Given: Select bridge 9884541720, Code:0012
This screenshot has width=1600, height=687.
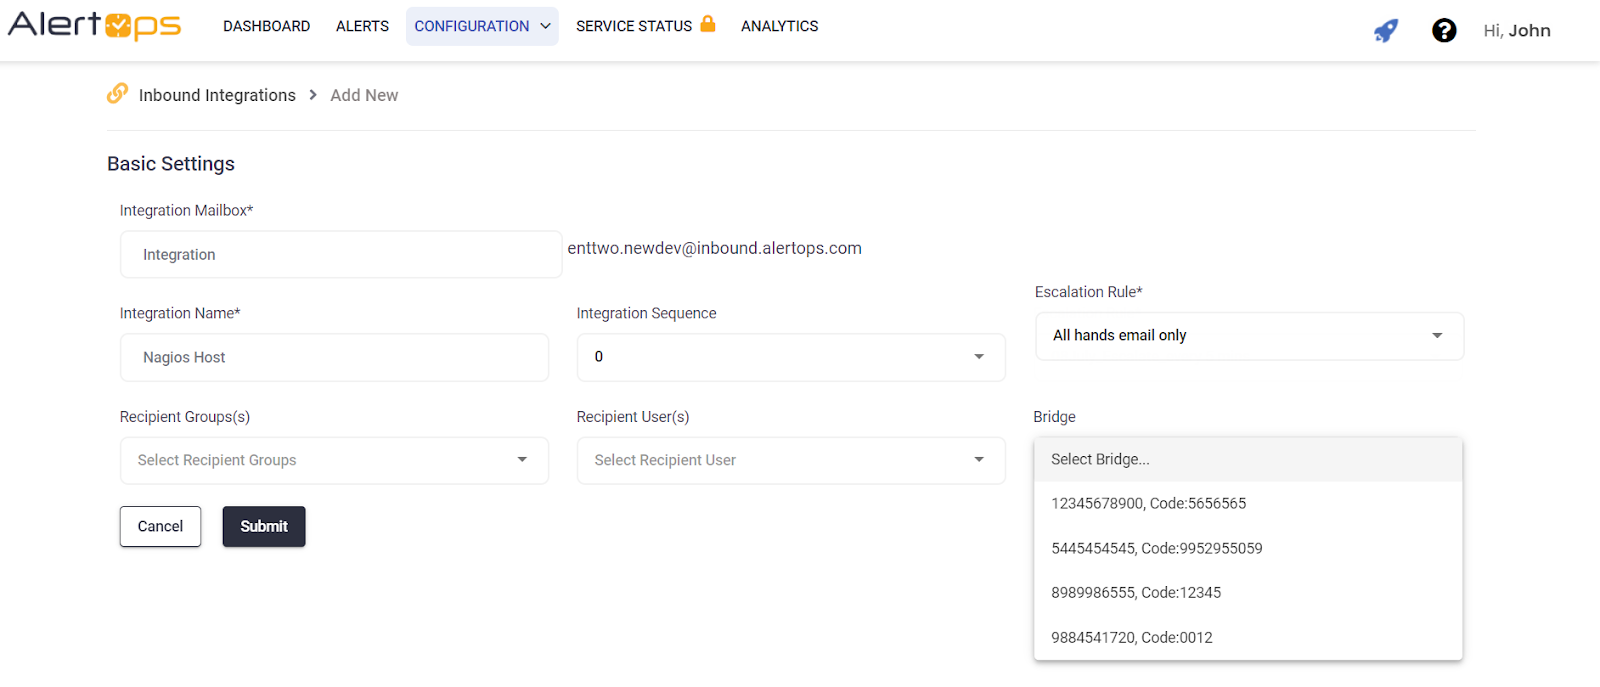Looking at the screenshot, I should [x=1248, y=637].
